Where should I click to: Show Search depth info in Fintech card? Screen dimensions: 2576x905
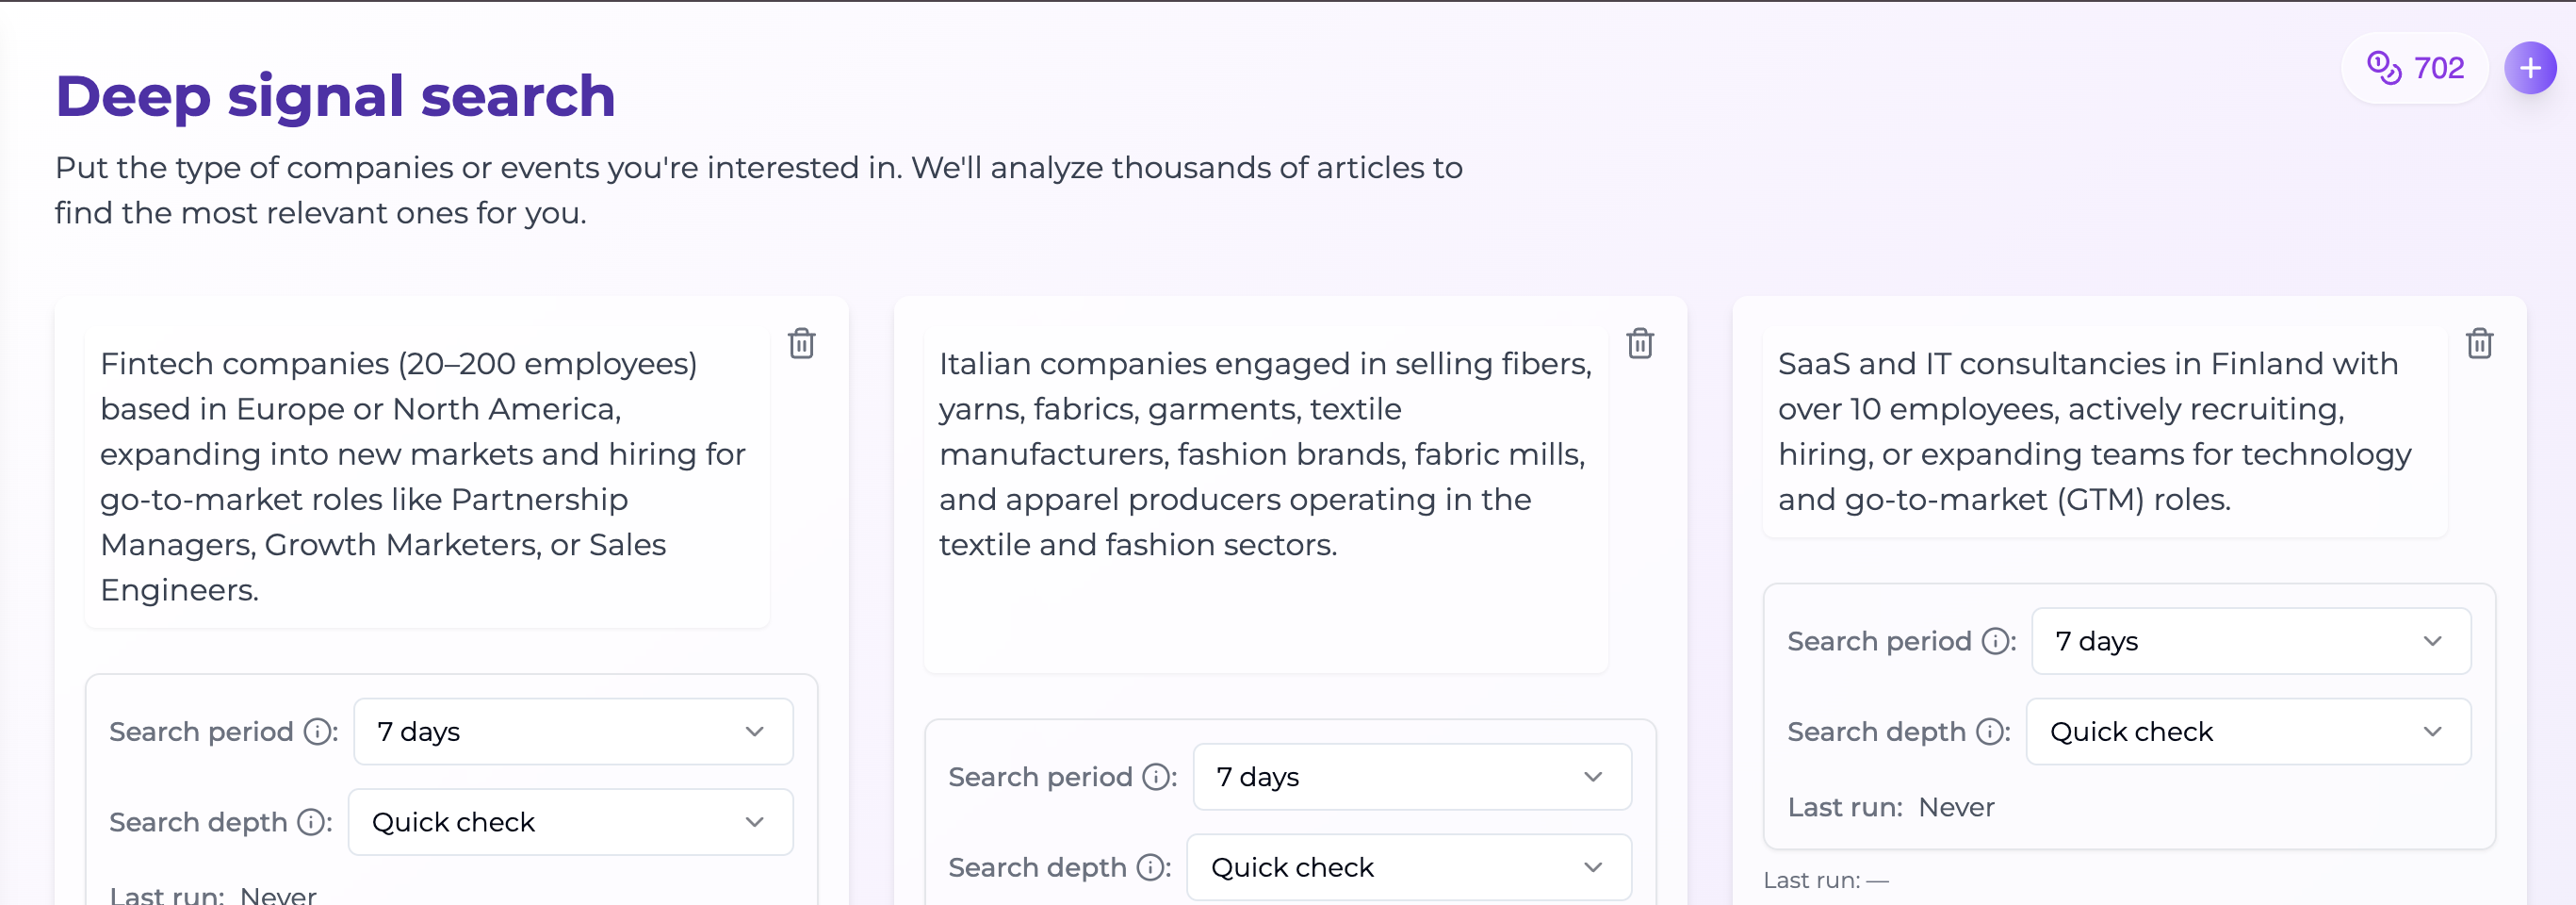pos(311,822)
